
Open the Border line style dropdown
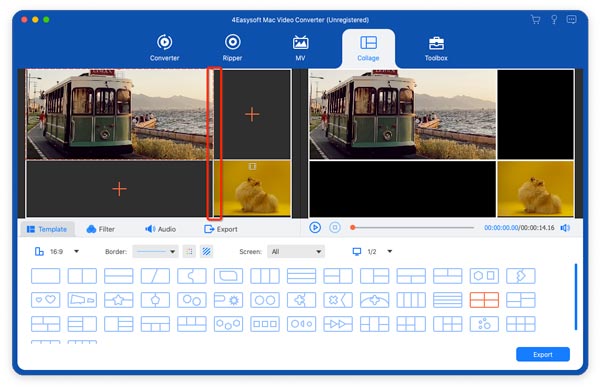point(155,251)
